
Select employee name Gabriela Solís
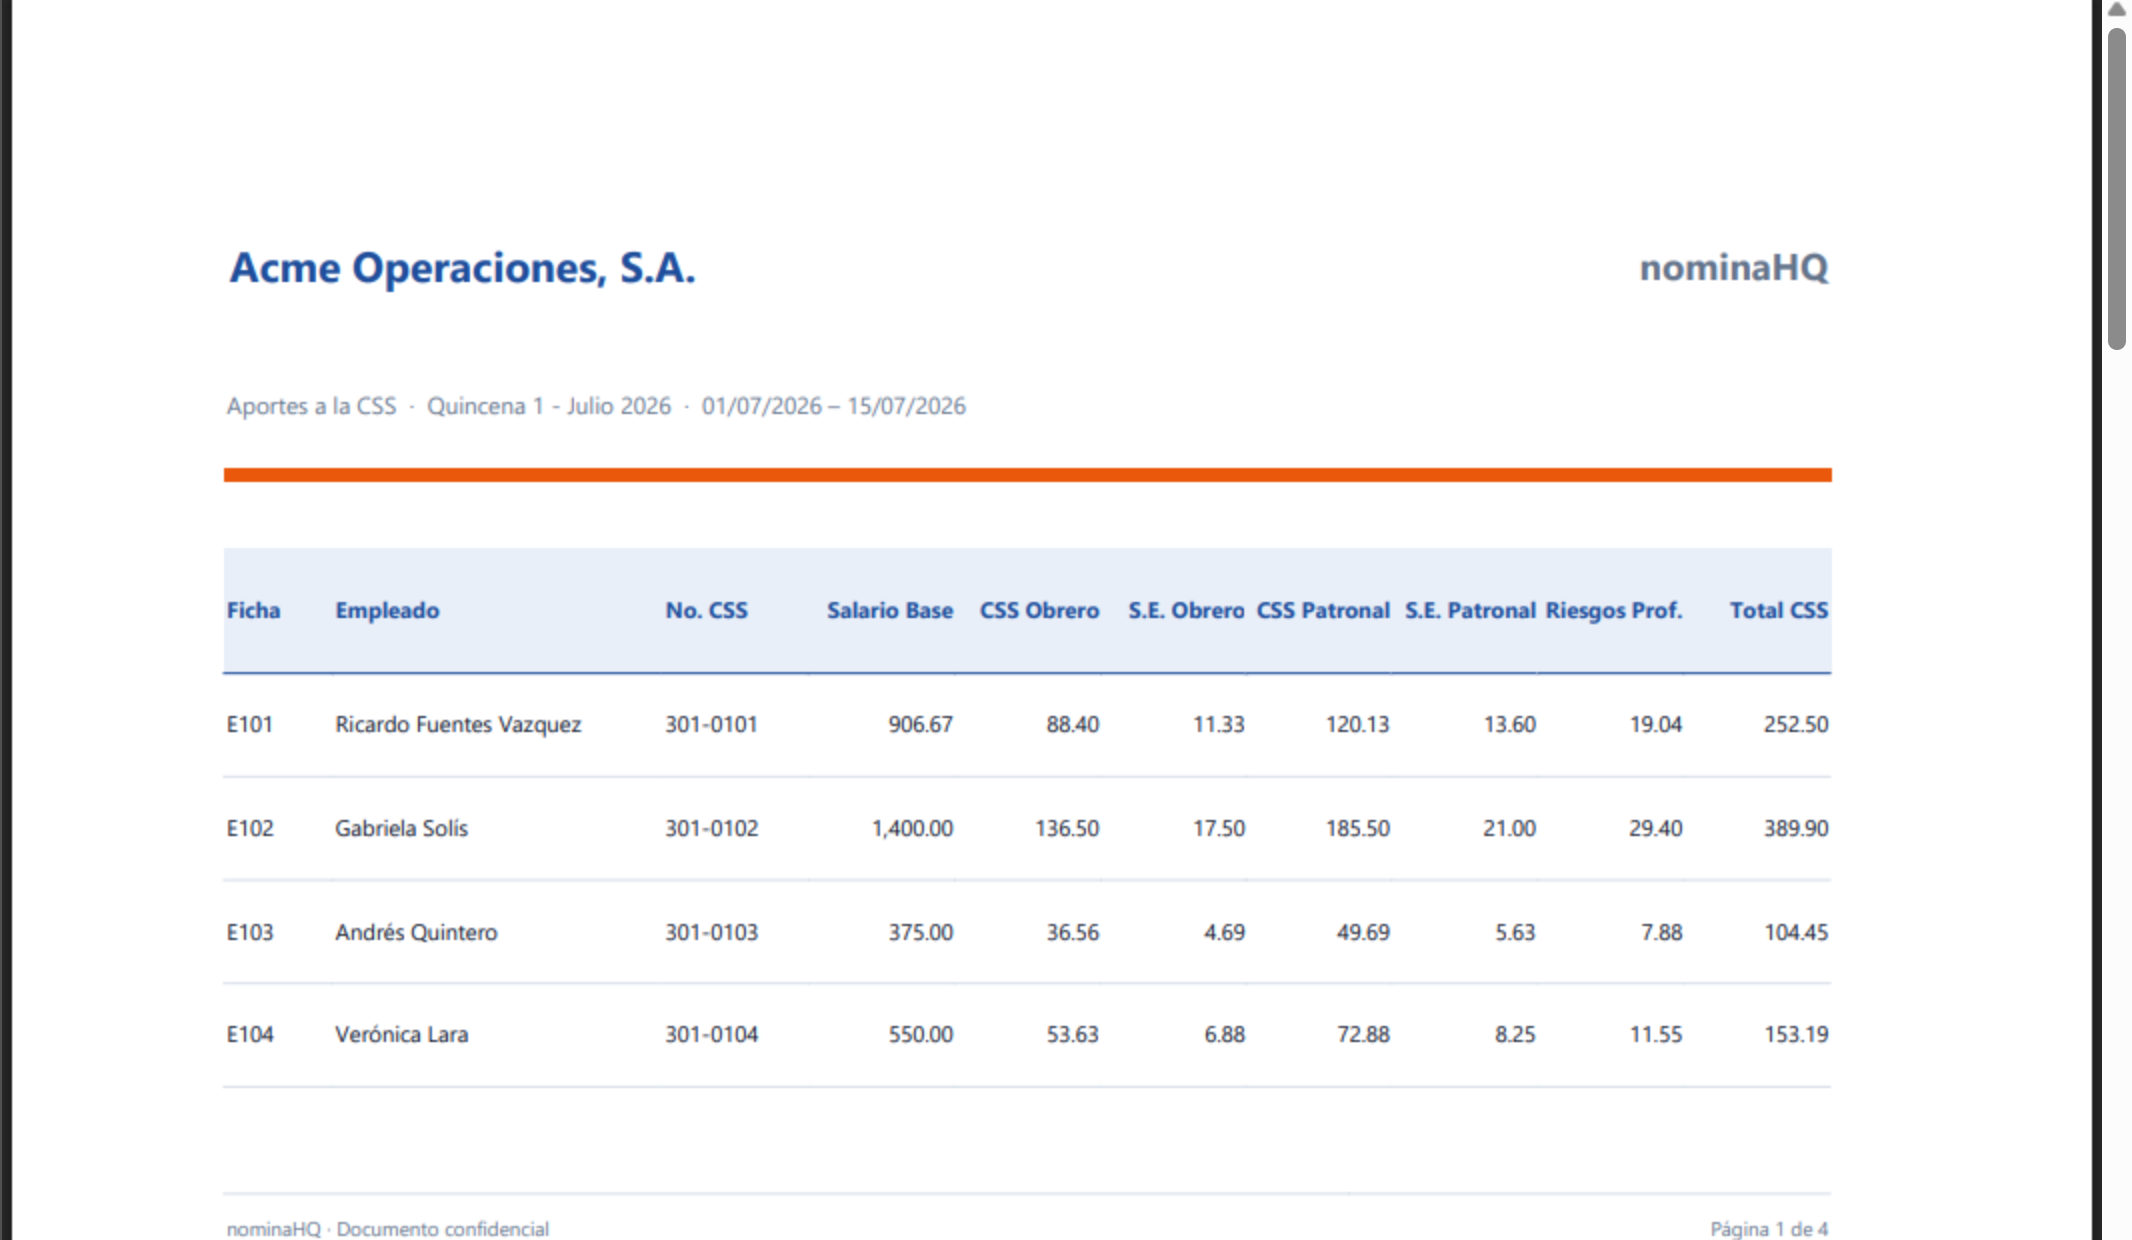[401, 828]
